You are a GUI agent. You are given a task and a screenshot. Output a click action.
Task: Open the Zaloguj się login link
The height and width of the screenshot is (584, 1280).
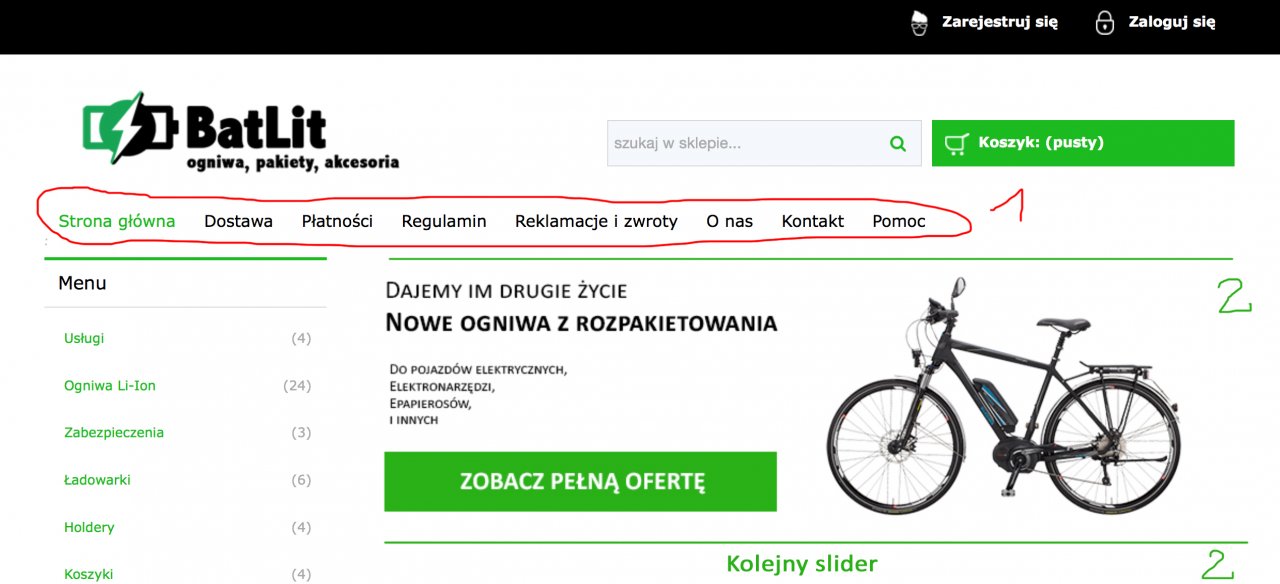tap(1172, 21)
